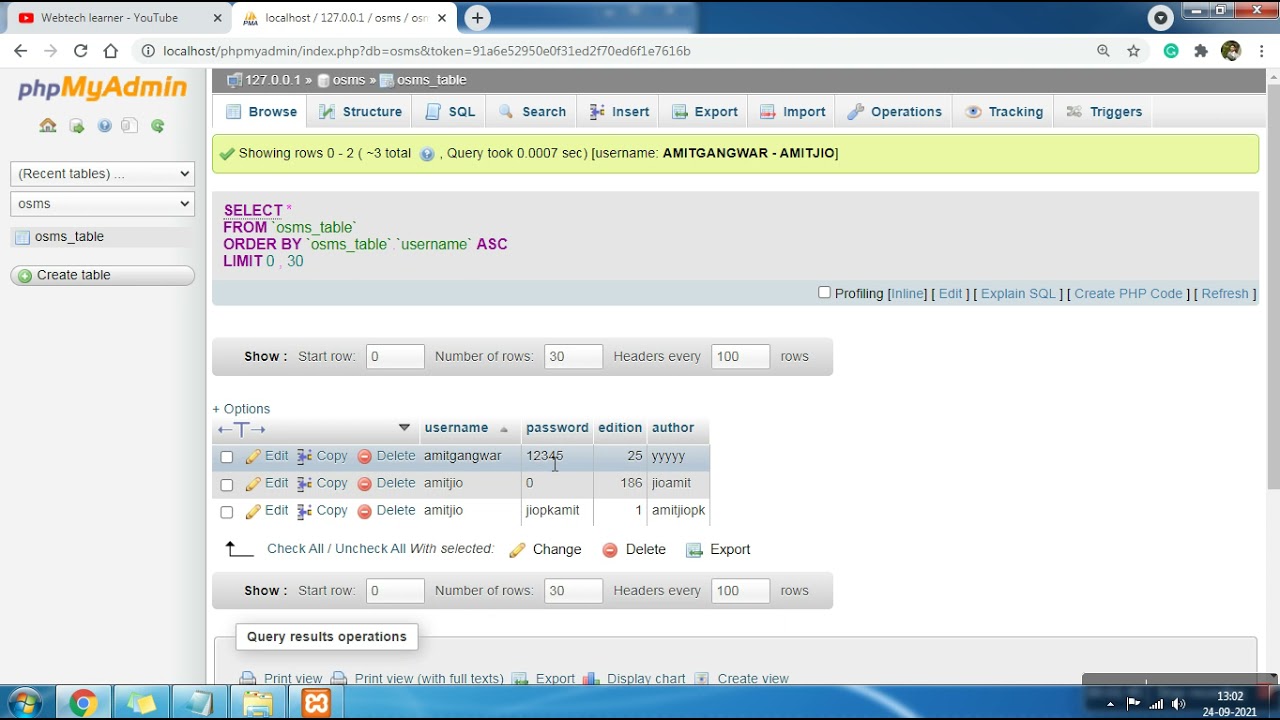The height and width of the screenshot is (720, 1280).
Task: Go to the Insert tab
Action: 620,112
